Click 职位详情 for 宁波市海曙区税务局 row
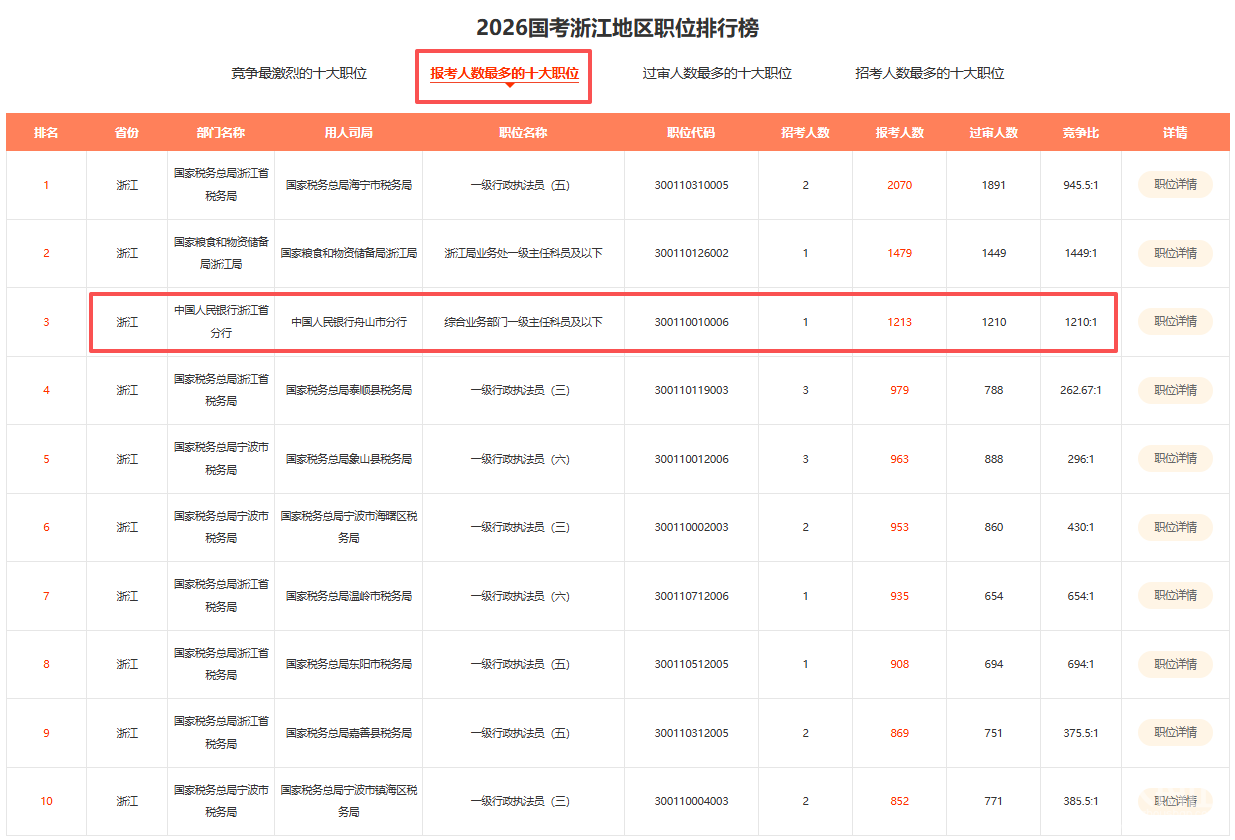Screen dimensions: 1235x840 1175,527
